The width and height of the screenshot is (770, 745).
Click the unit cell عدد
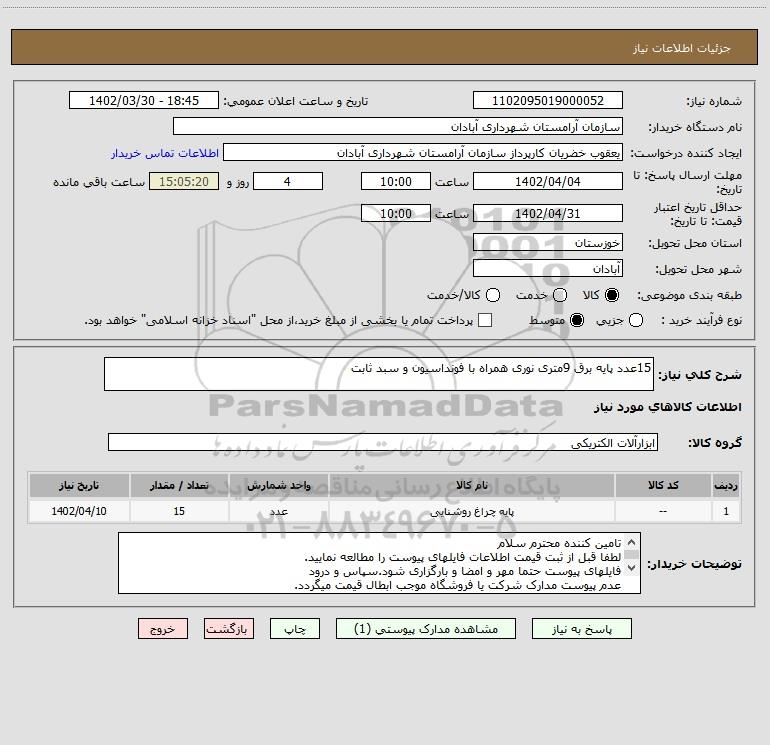[278, 511]
